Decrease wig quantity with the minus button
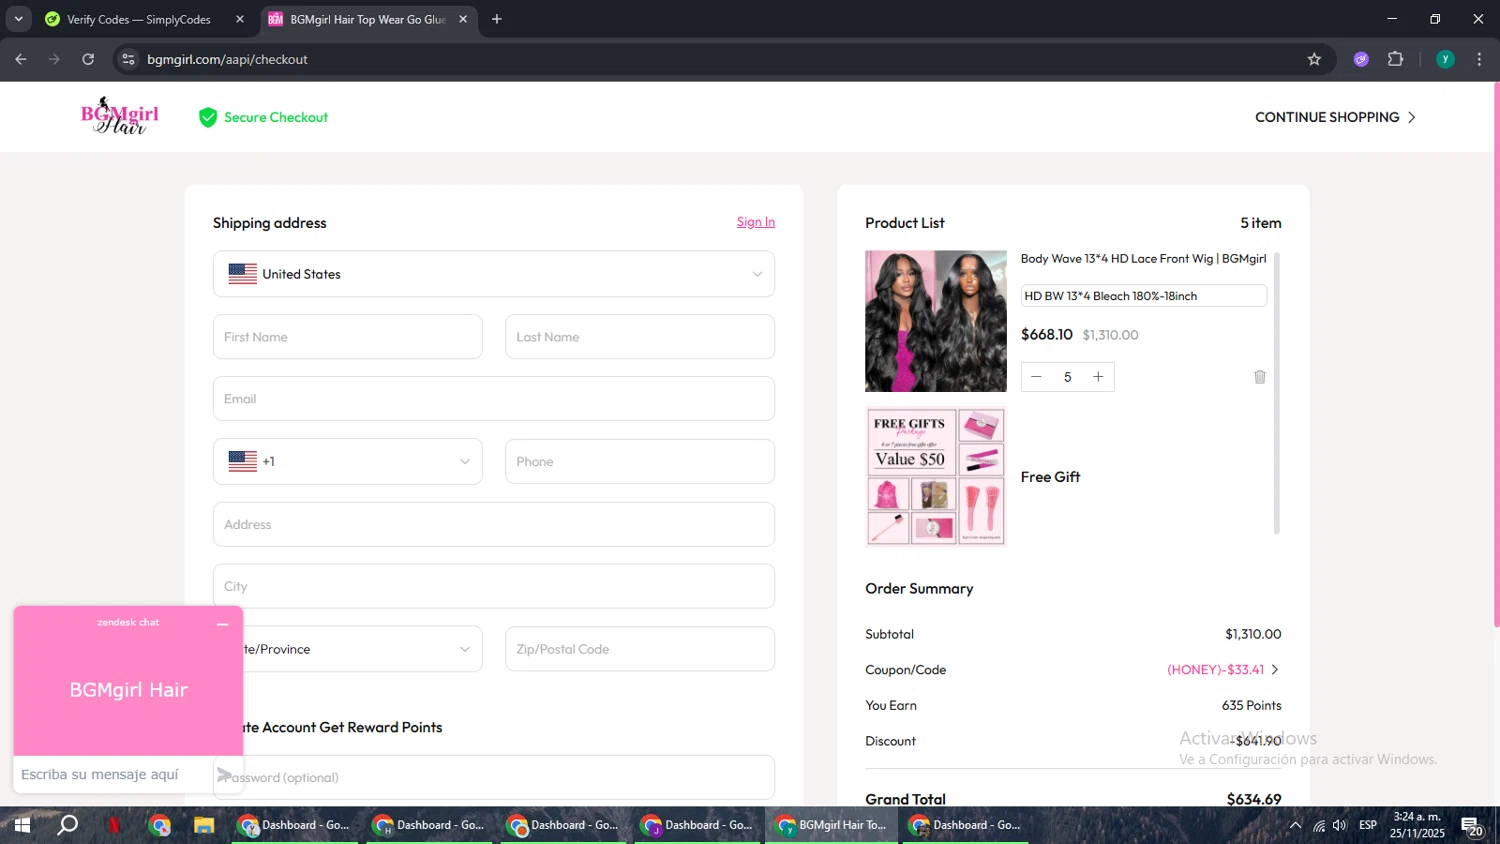Screen dimensions: 1500x844 1036,377
